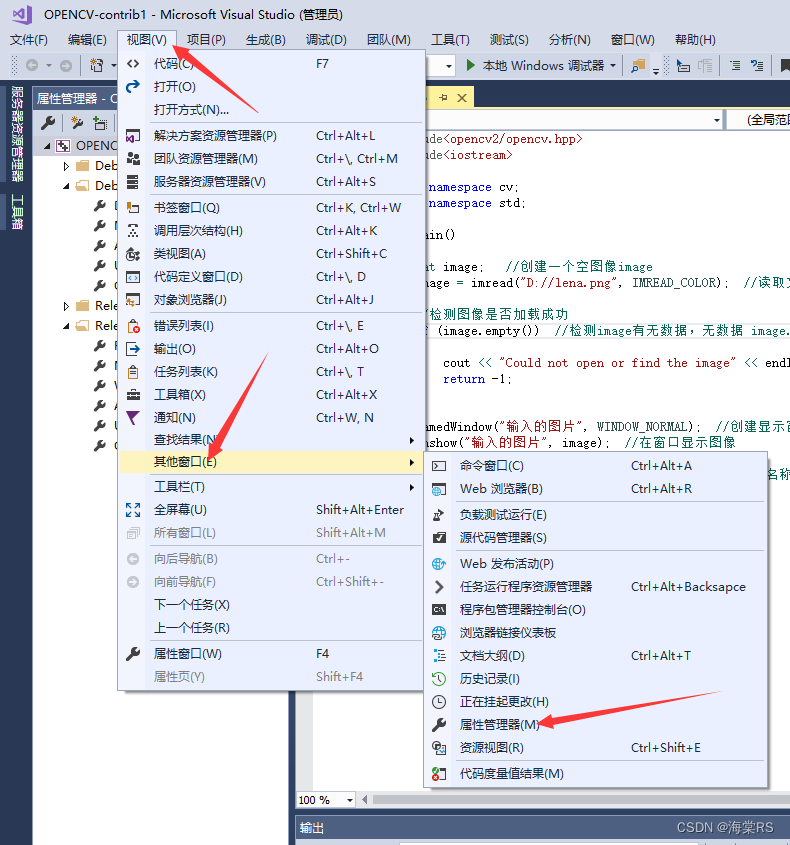The image size is (790, 845).
Task: Click the Server Explorer (服务器资源管理器) icon
Action: (133, 182)
